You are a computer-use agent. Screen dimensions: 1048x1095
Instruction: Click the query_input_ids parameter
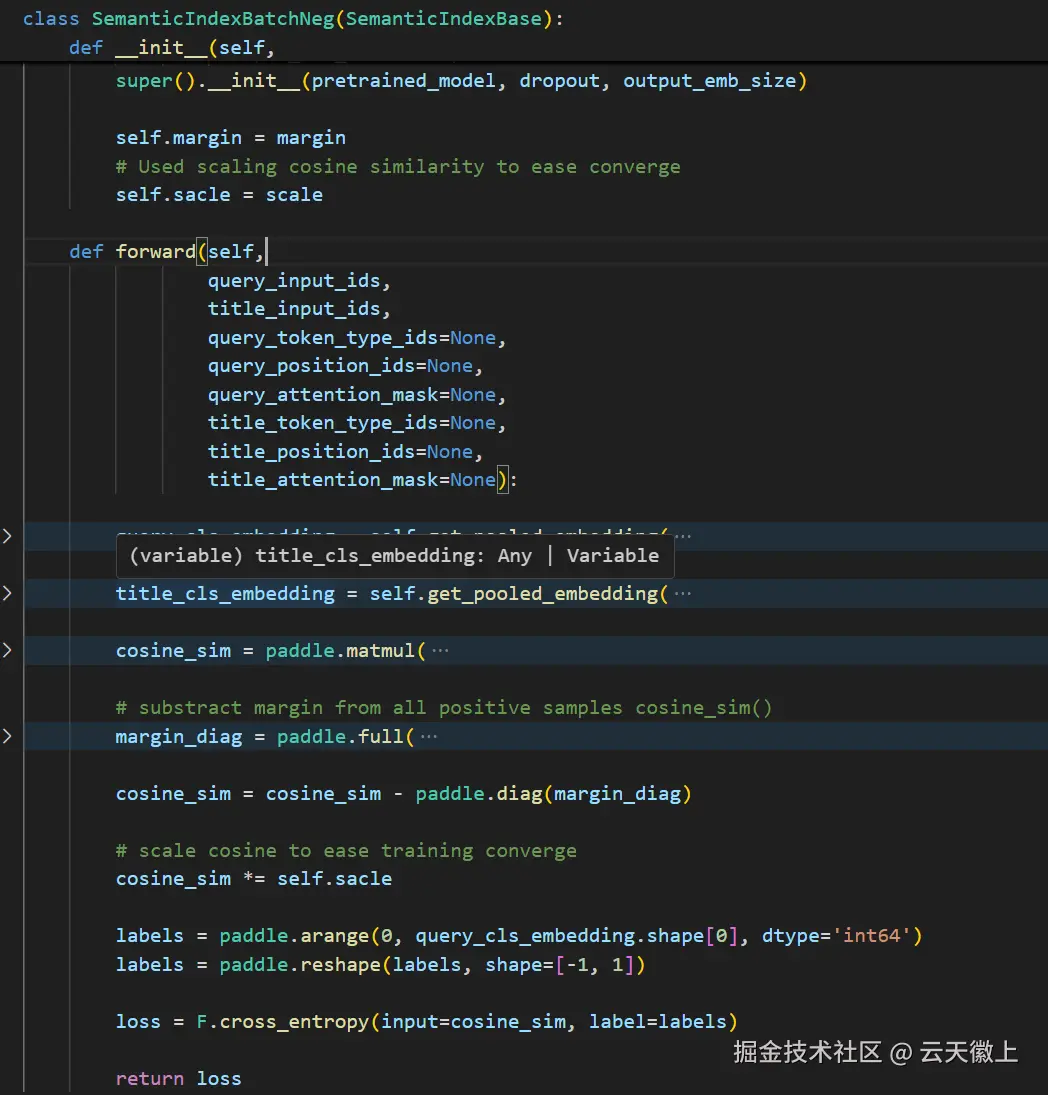(x=299, y=281)
